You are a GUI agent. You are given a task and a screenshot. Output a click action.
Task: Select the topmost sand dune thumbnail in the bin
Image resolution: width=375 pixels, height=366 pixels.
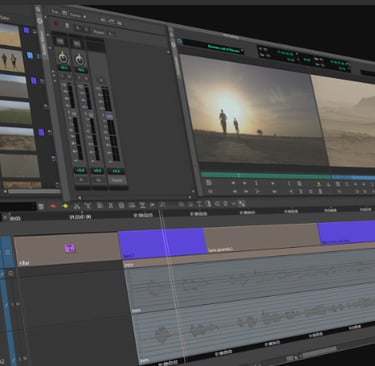click(x=10, y=36)
